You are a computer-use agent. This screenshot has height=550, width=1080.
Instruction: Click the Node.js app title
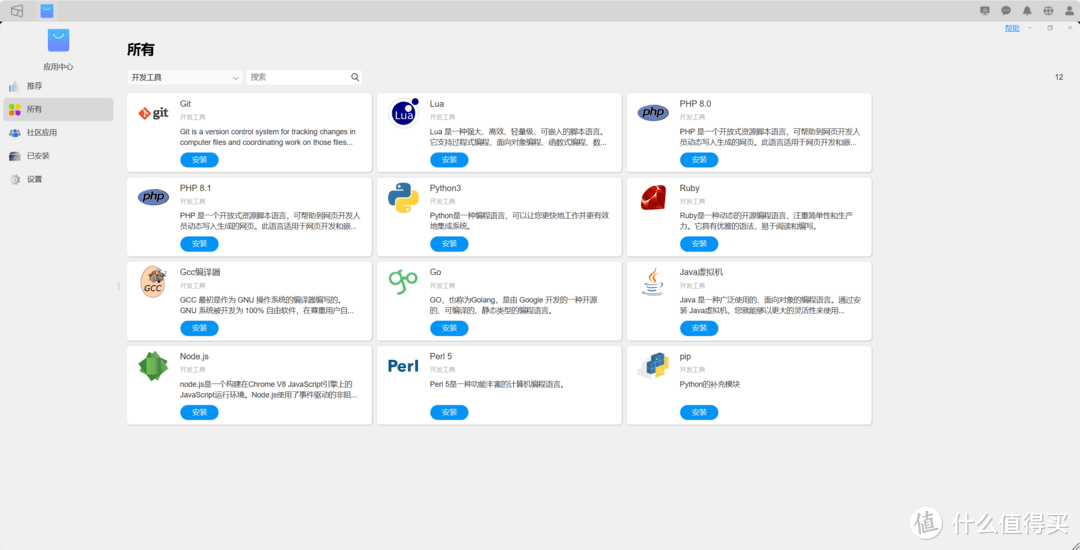(x=194, y=357)
